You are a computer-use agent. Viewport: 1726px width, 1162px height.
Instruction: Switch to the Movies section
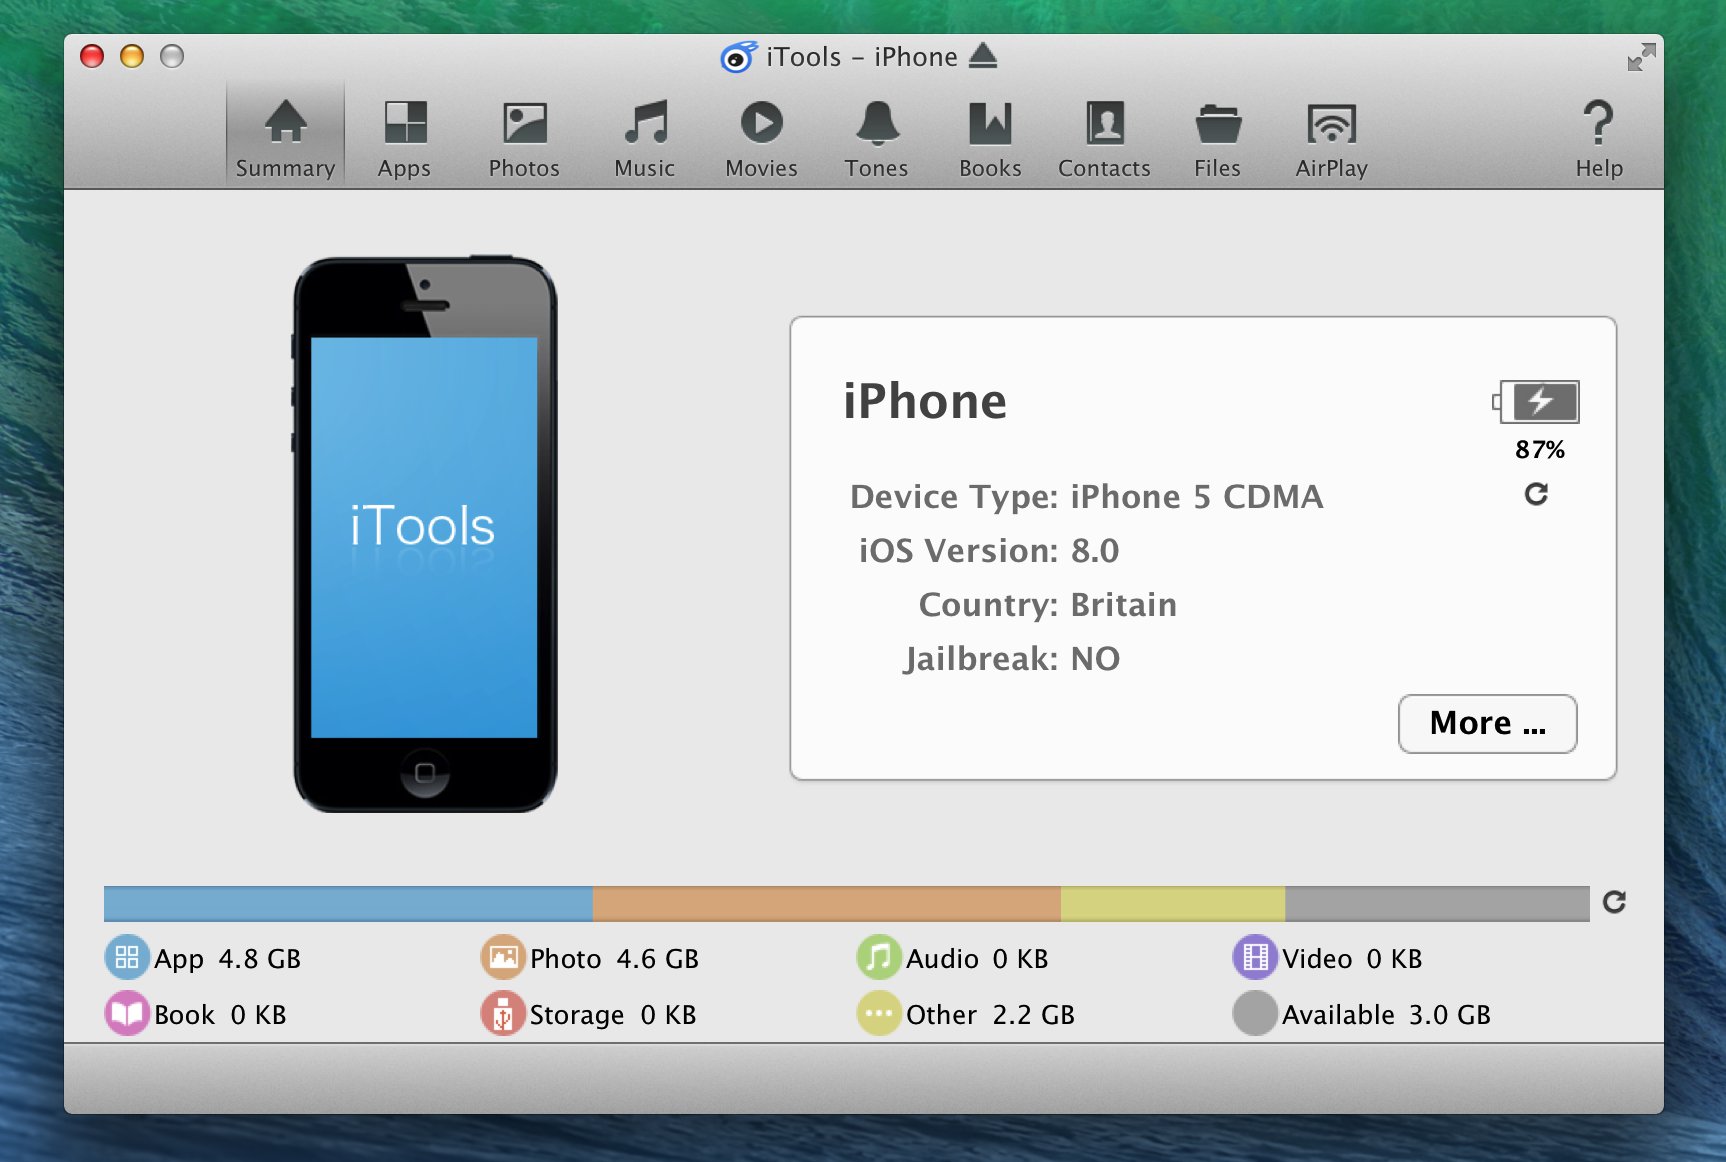(761, 138)
